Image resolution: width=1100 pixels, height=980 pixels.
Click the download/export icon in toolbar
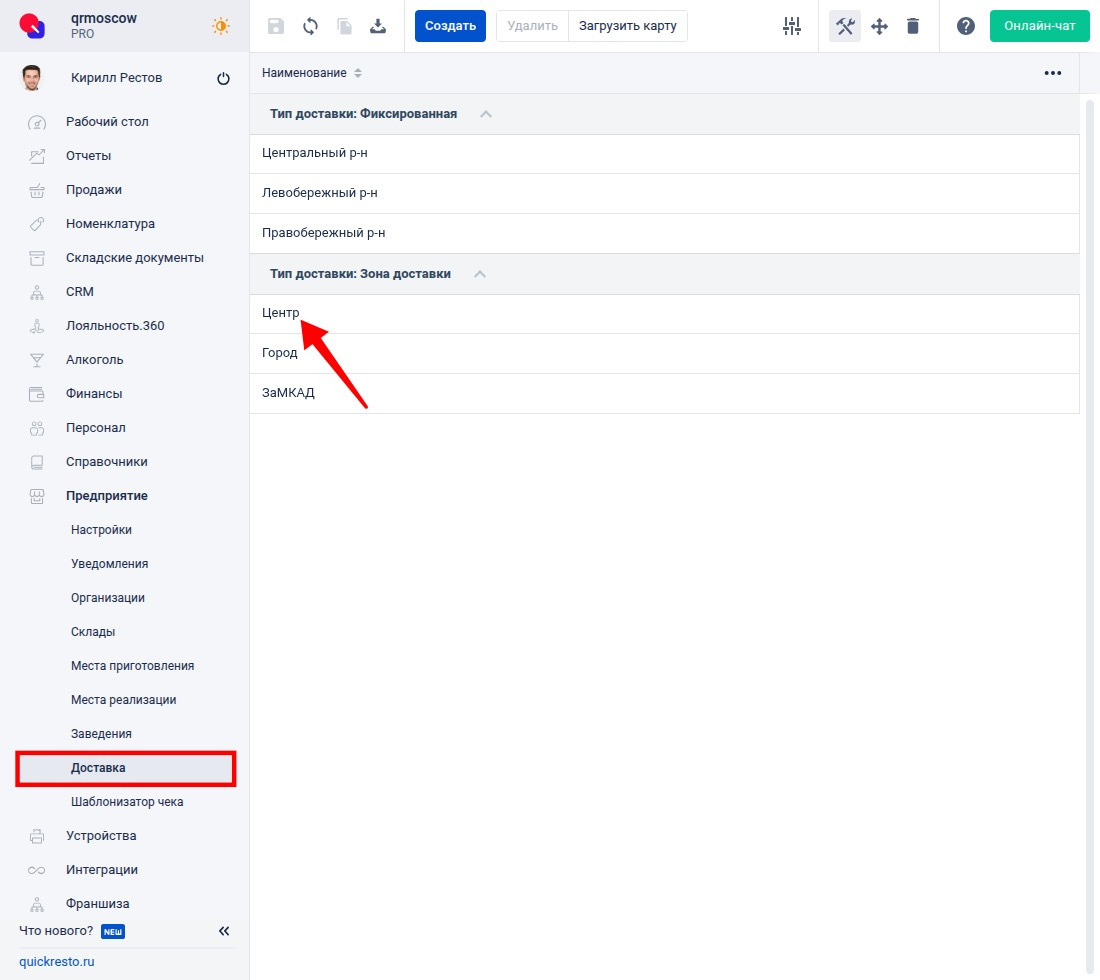[x=378, y=26]
